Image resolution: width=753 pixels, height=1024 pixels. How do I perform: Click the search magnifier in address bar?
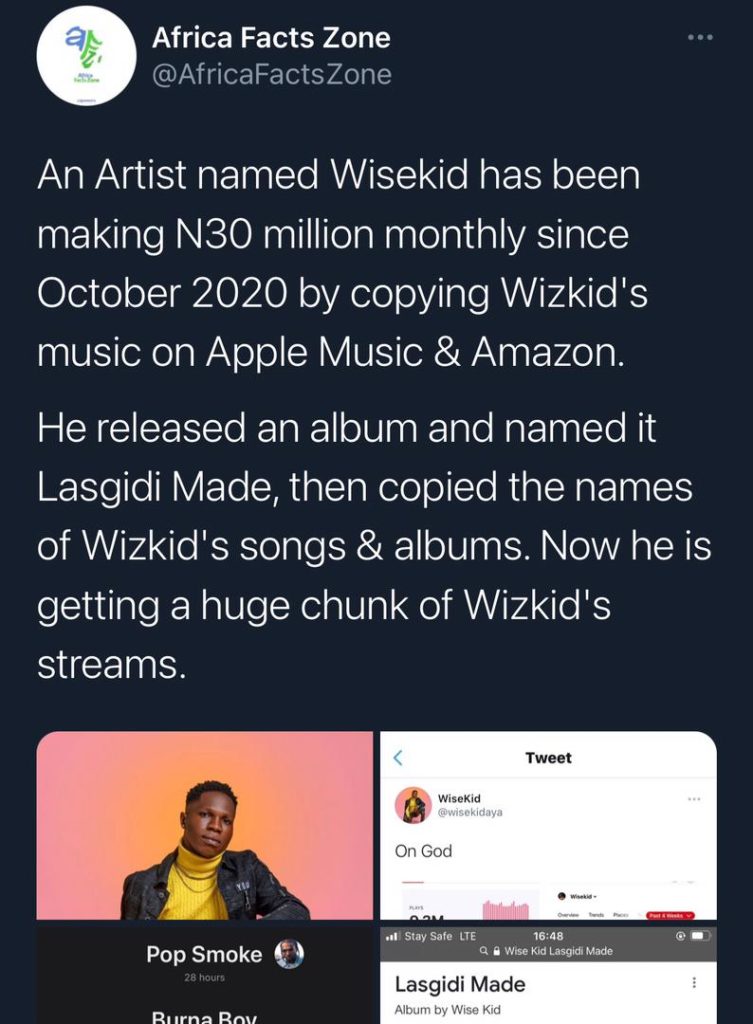(483, 952)
